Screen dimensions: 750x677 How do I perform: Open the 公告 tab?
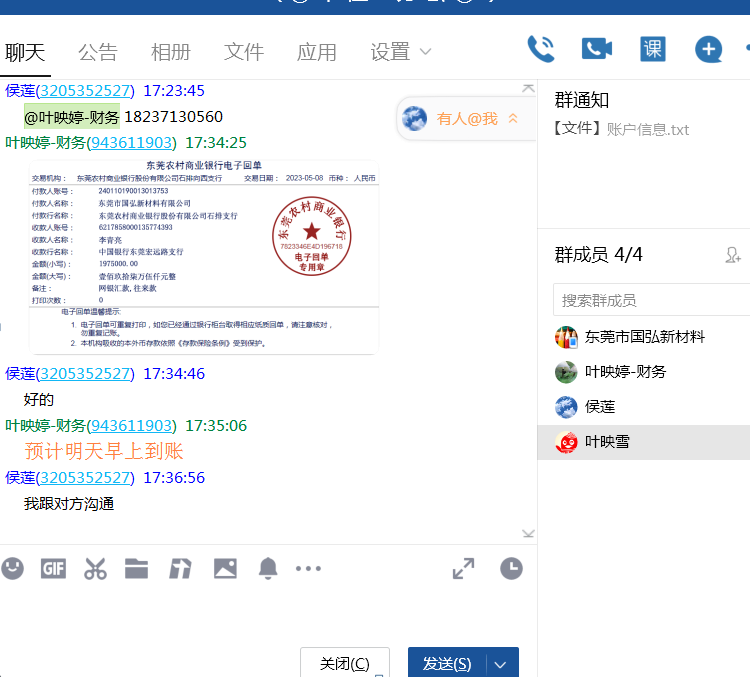pos(98,52)
